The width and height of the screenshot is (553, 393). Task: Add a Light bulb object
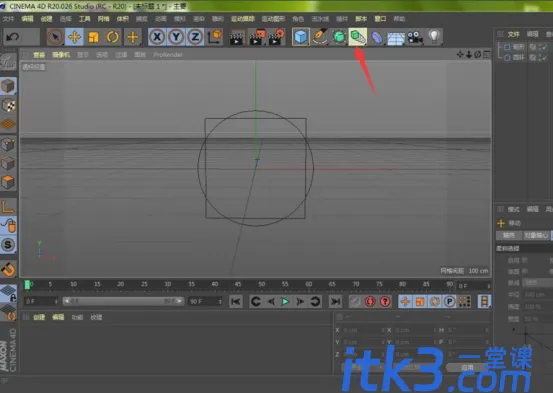[434, 36]
